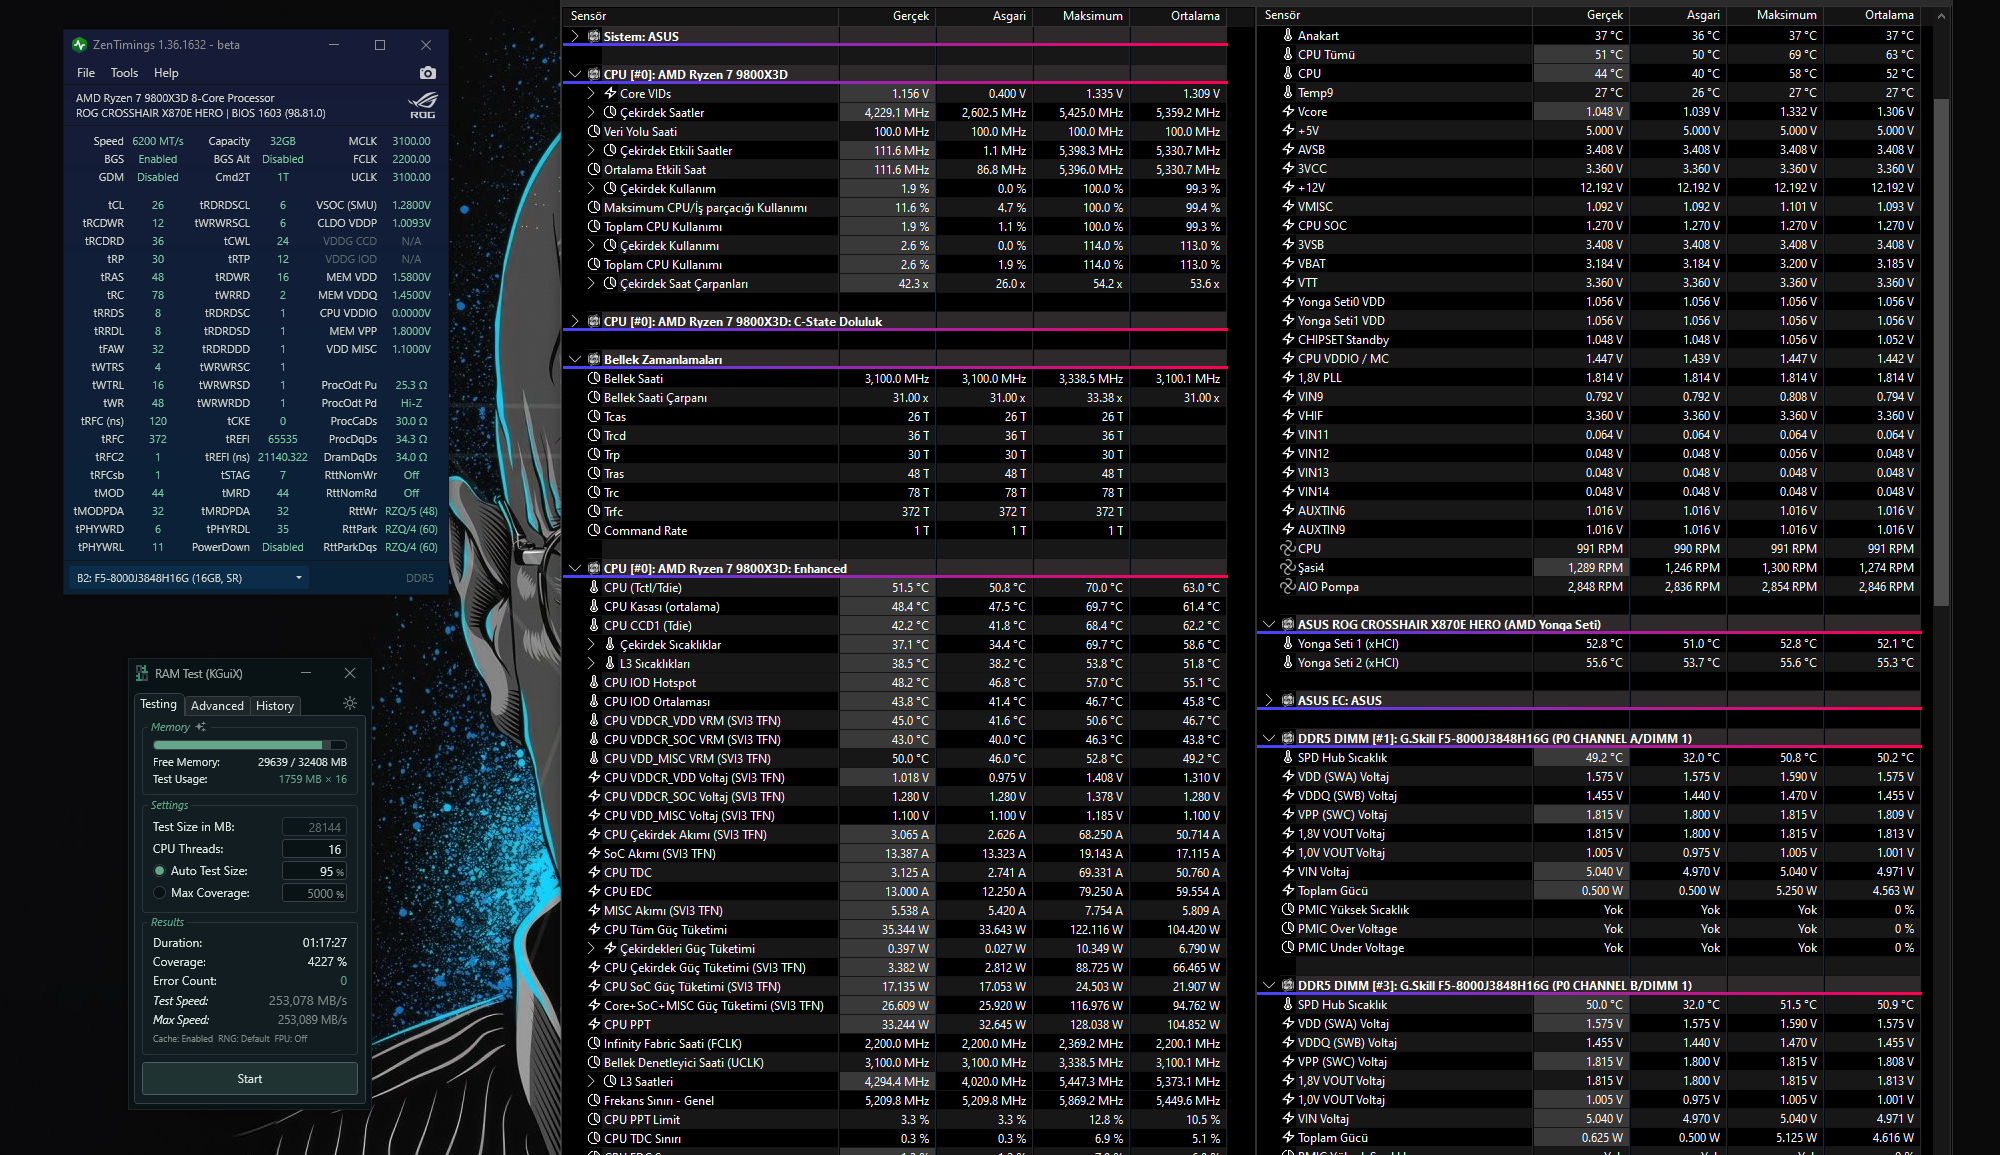Click the right sensor panel vertical scrollbar
This screenshot has width=2000, height=1155.
pyautogui.click(x=1941, y=350)
